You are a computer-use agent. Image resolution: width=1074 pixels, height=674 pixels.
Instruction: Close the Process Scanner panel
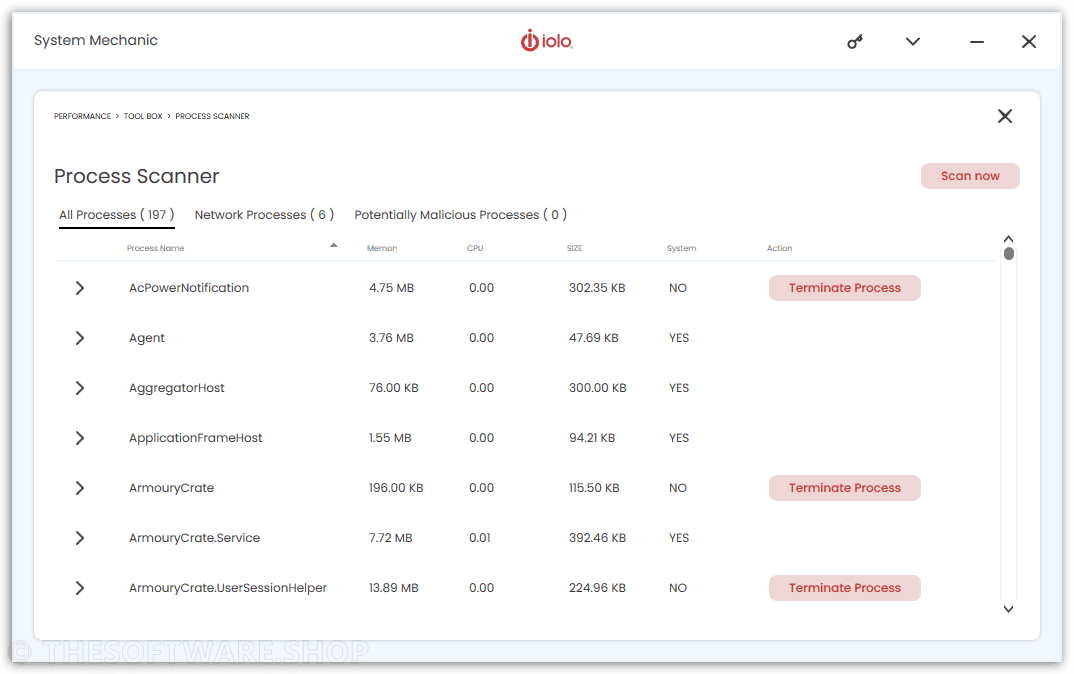tap(1005, 116)
